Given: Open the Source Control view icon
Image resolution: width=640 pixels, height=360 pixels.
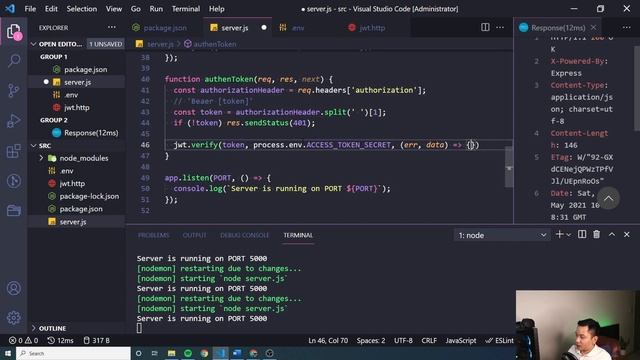Looking at the screenshot, I should coord(14,90).
